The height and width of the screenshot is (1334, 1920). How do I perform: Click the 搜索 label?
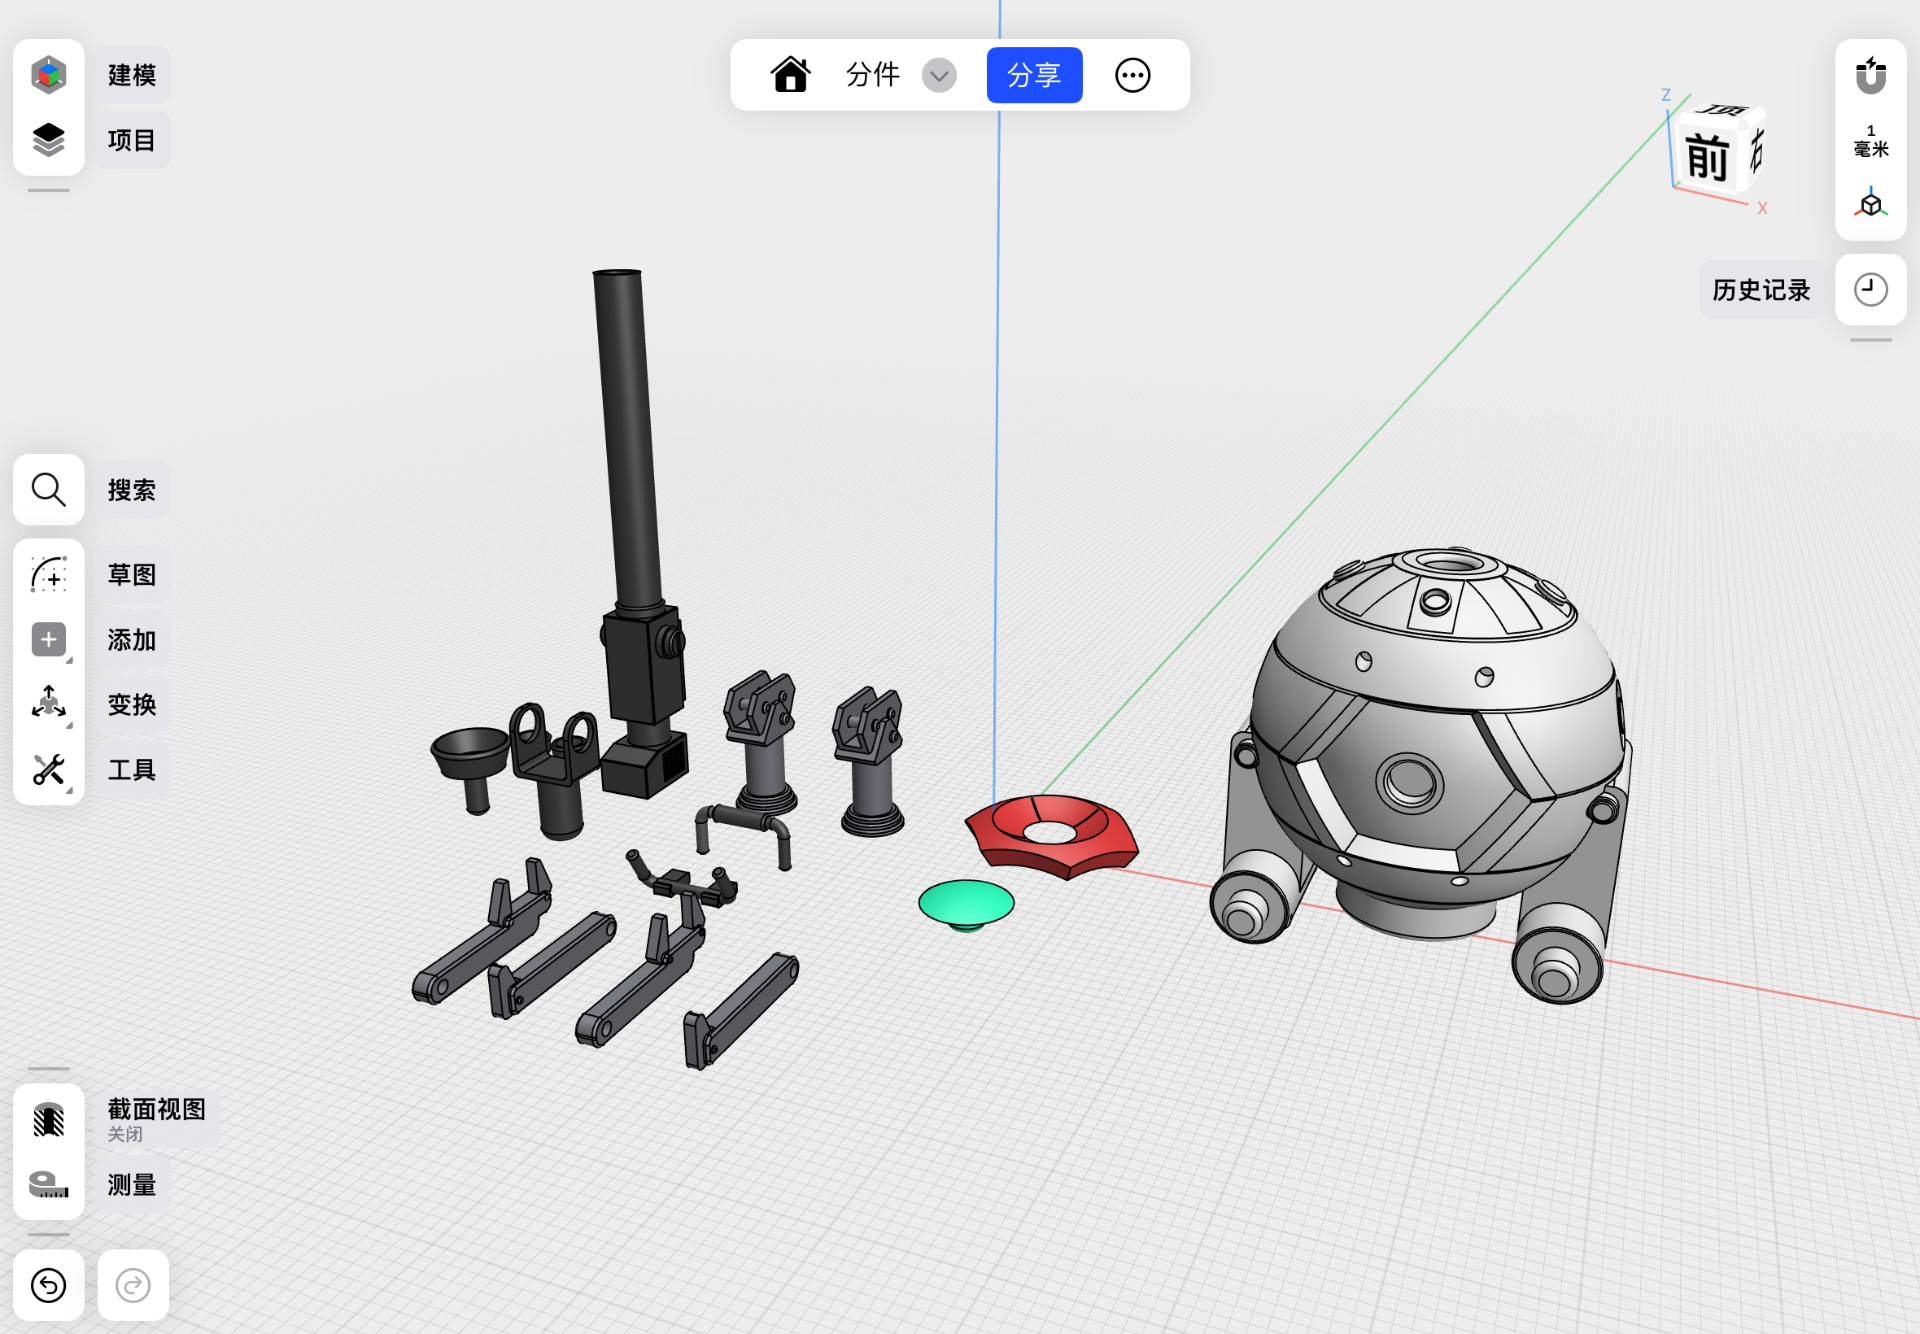click(x=132, y=490)
